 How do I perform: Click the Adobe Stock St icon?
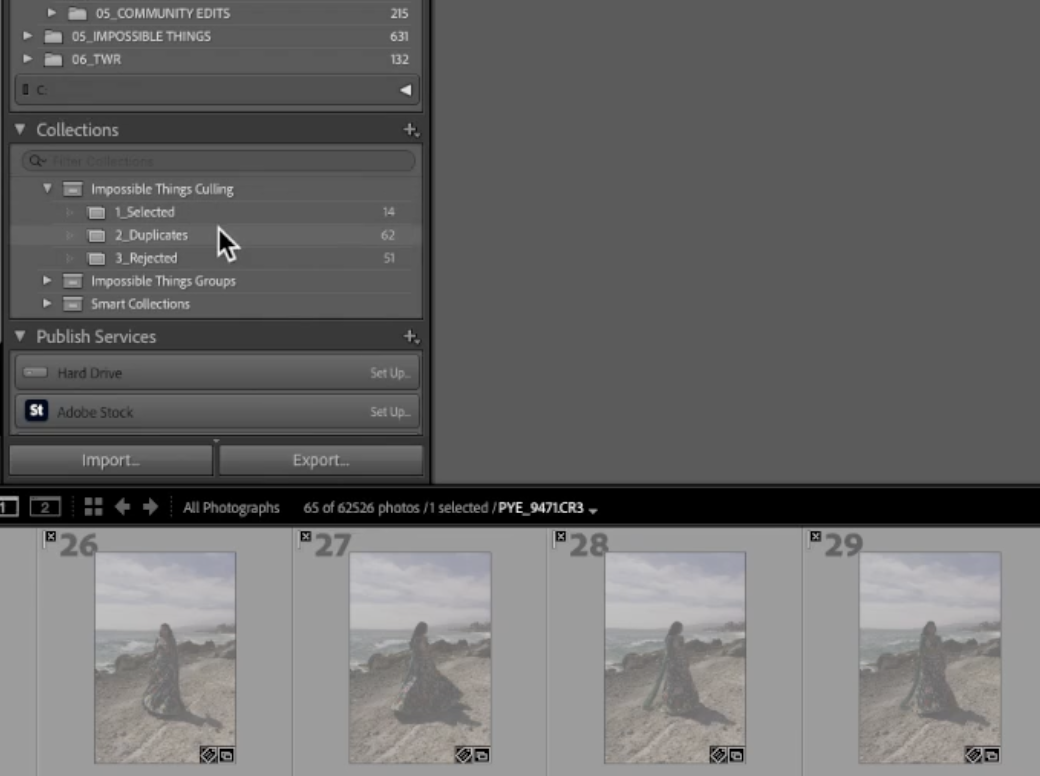[x=37, y=411]
